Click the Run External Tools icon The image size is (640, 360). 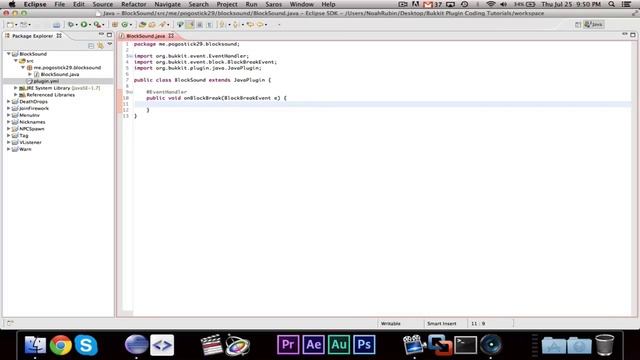[x=97, y=24]
